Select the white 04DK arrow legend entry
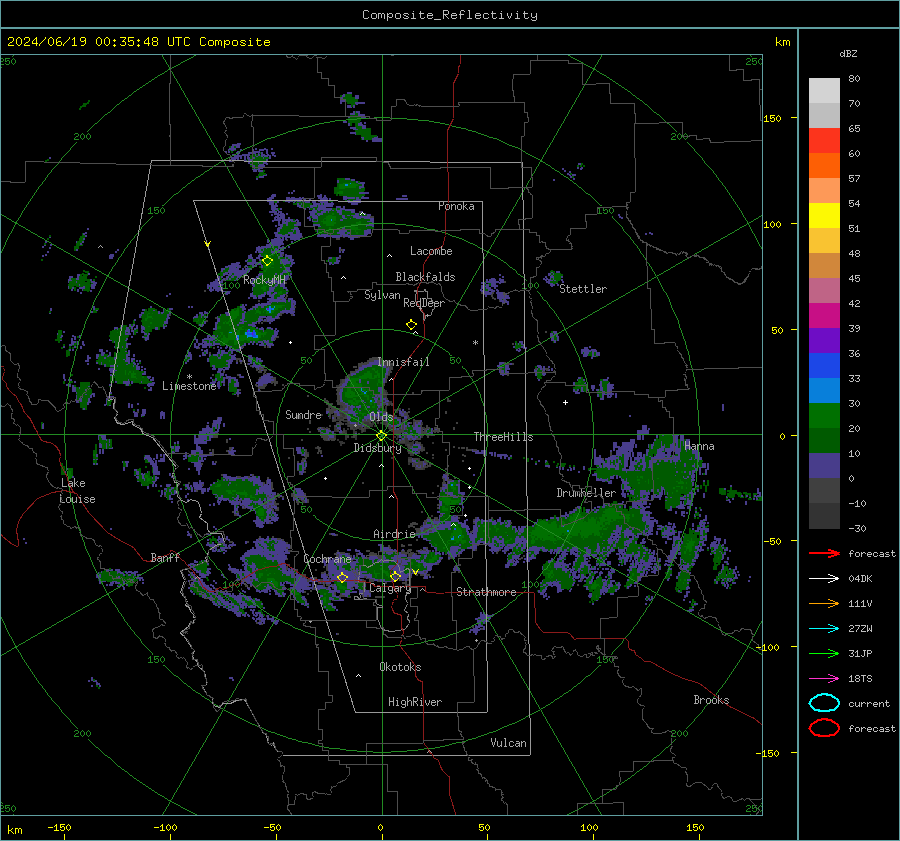The height and width of the screenshot is (841, 900). [824, 578]
